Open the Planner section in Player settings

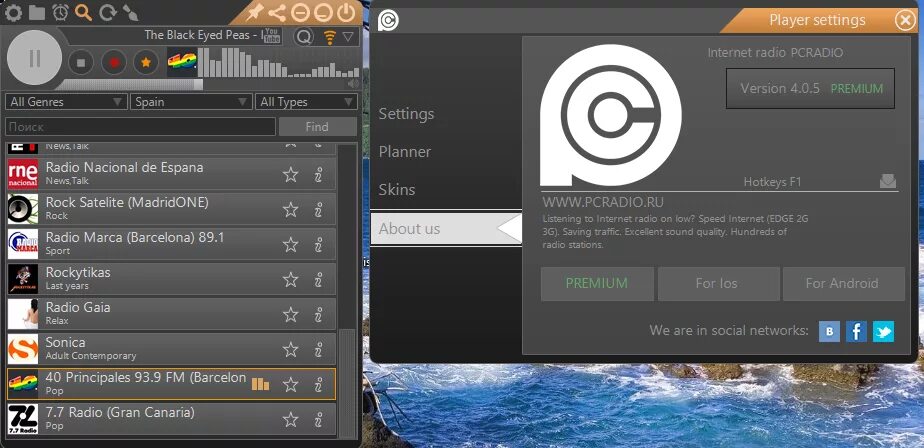pyautogui.click(x=405, y=151)
